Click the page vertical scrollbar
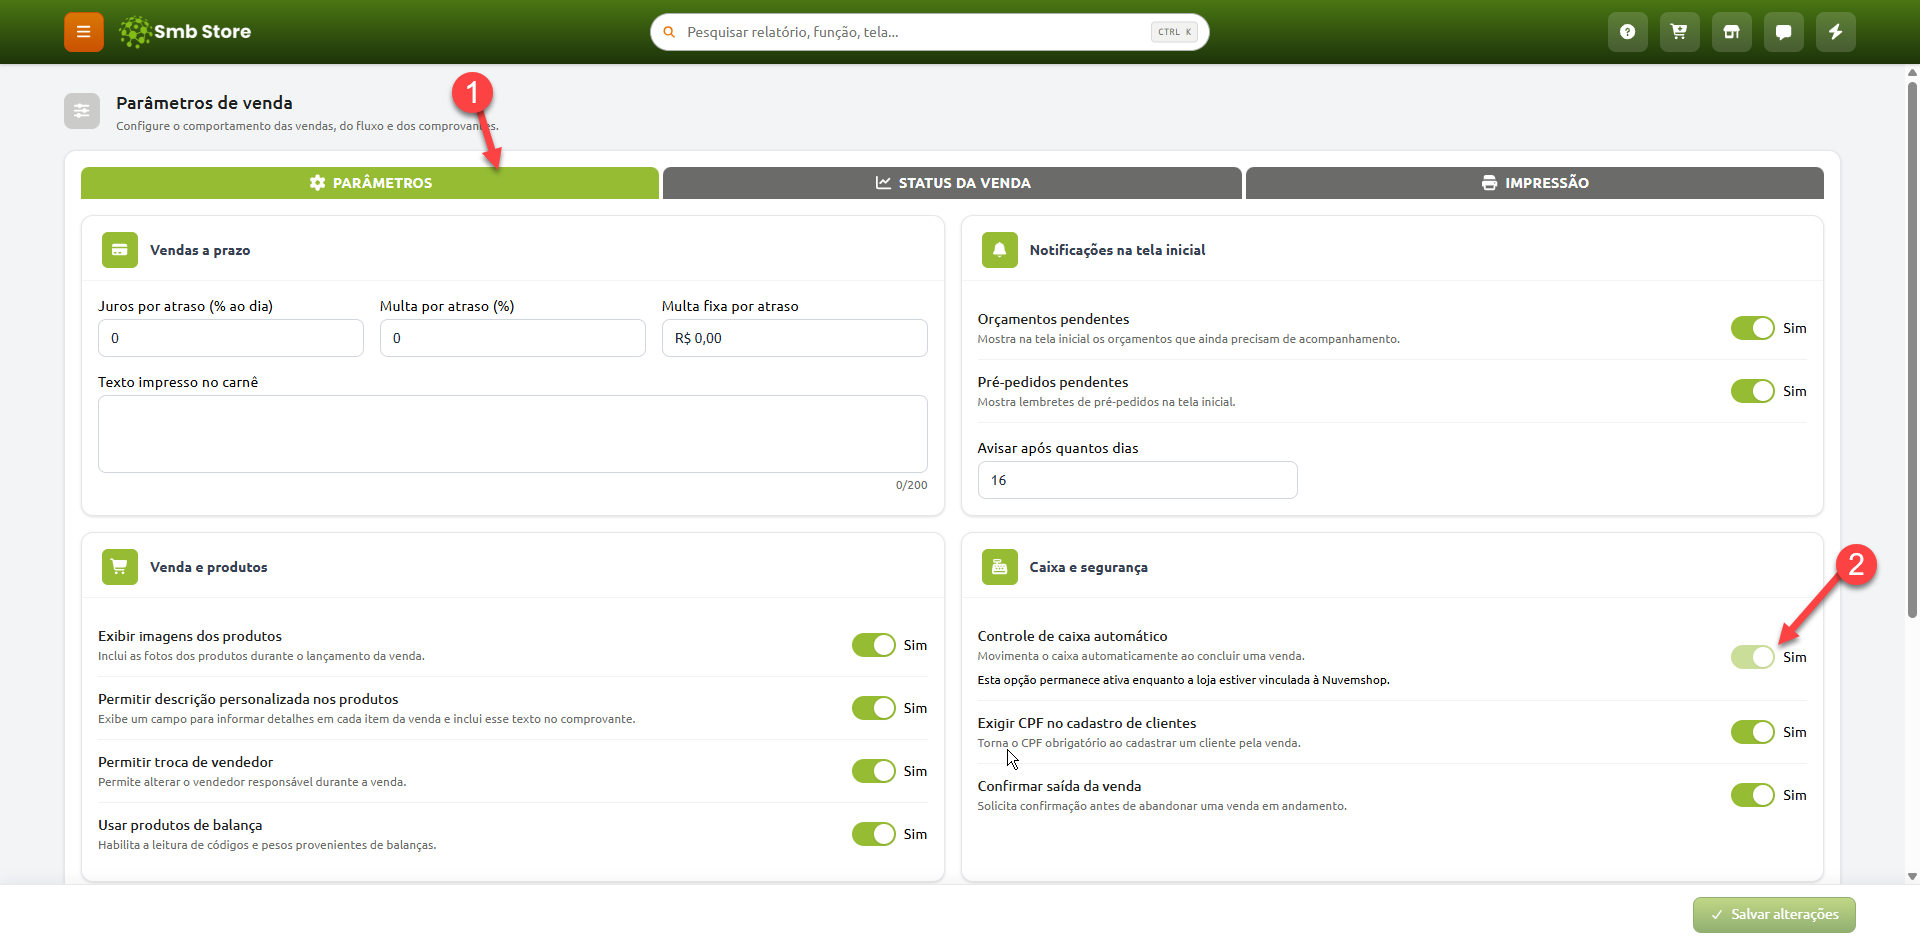1920x945 pixels. click(1912, 350)
